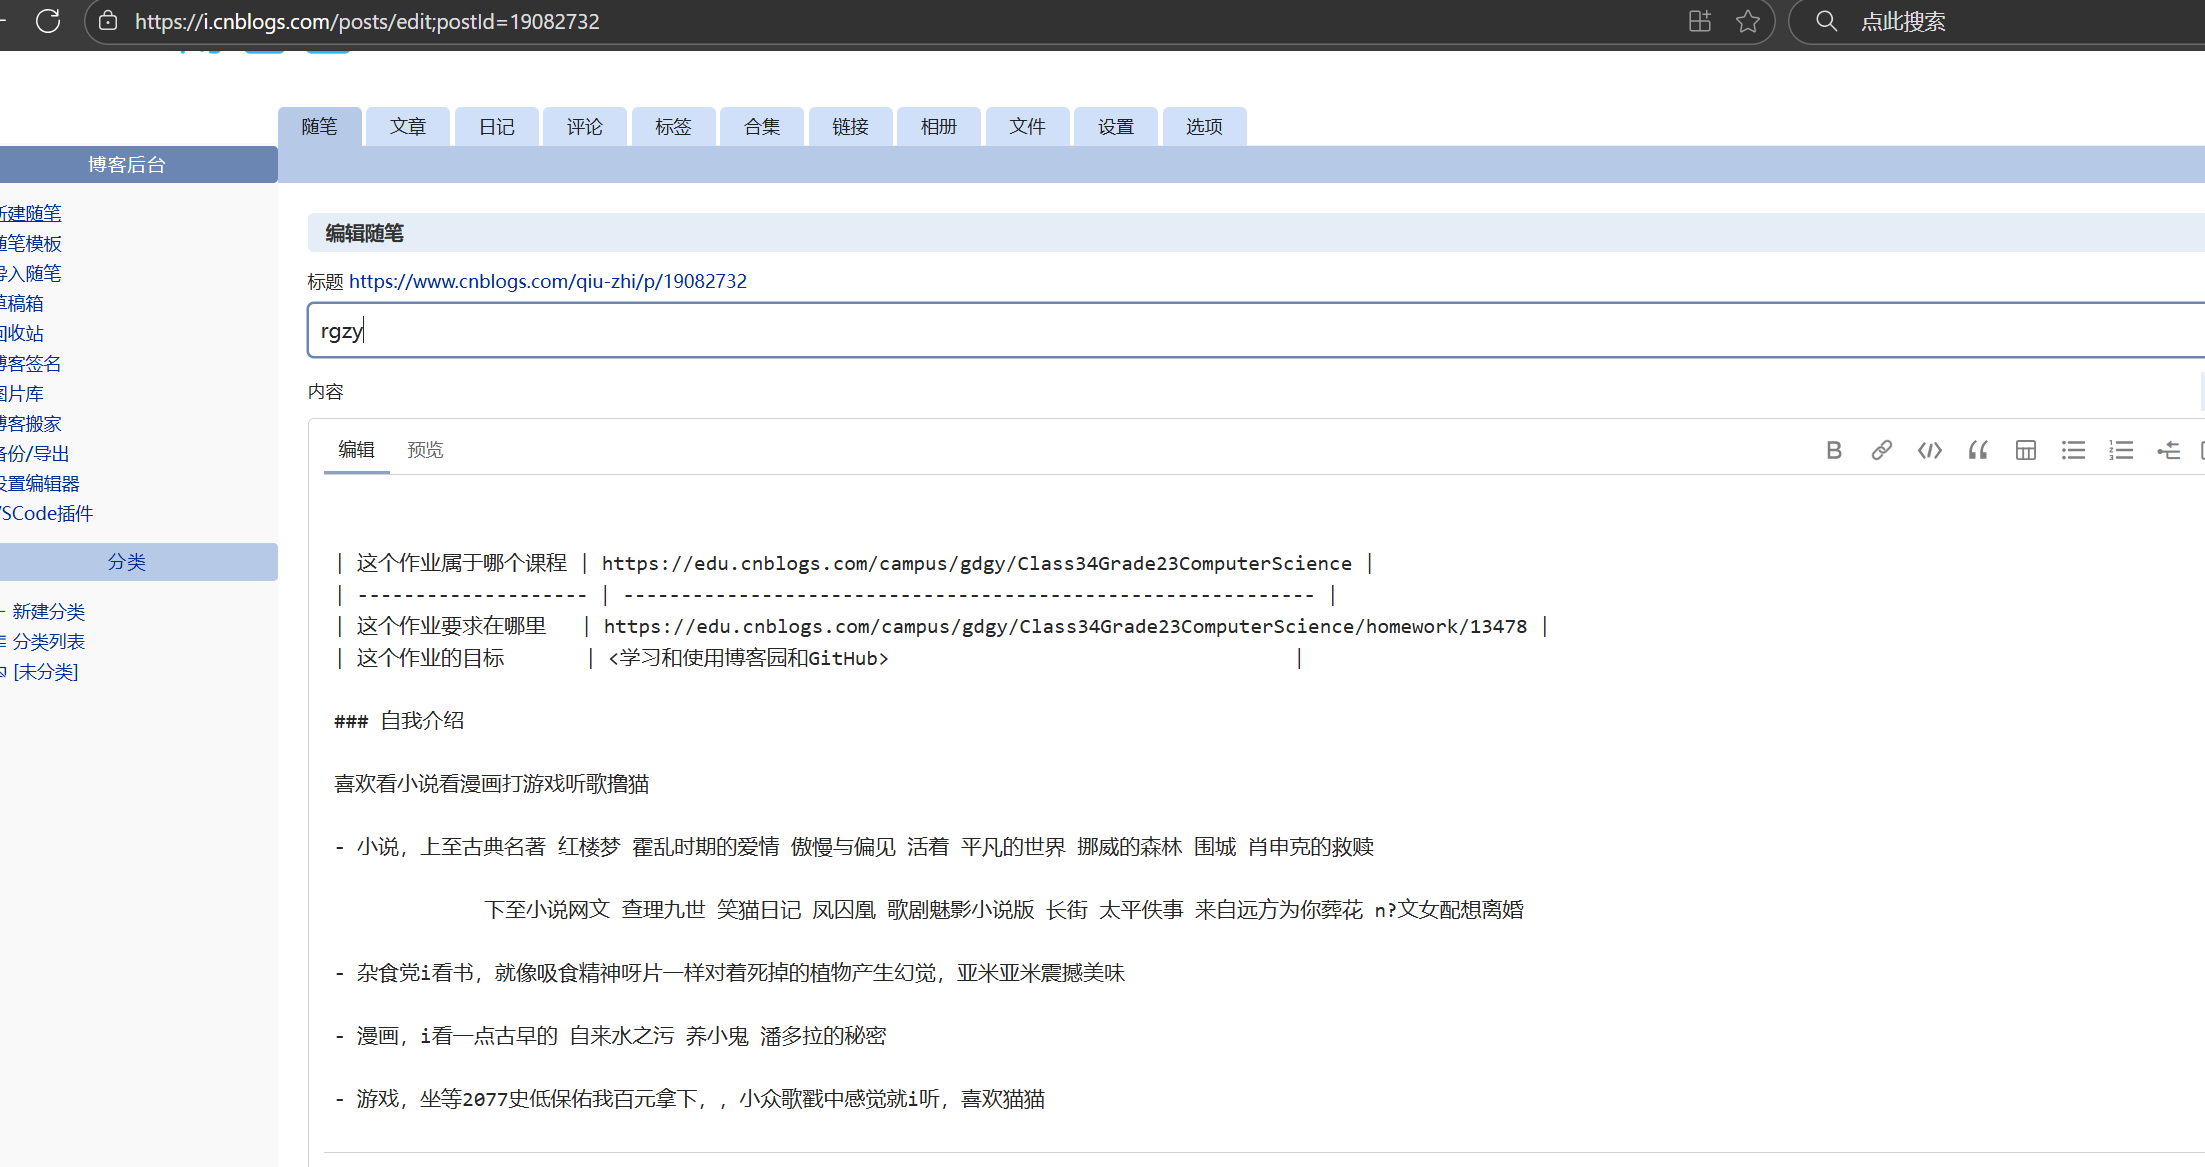Create a bullet list with the unordered list icon
The image size is (2205, 1167).
coord(2073,450)
